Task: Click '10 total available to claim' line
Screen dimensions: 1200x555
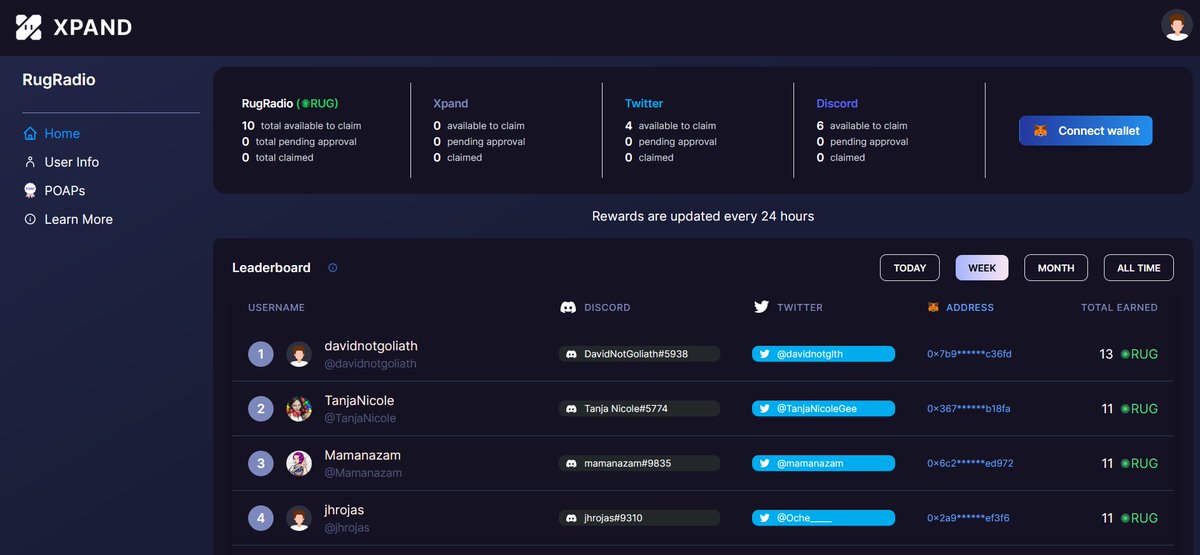Action: [x=301, y=126]
